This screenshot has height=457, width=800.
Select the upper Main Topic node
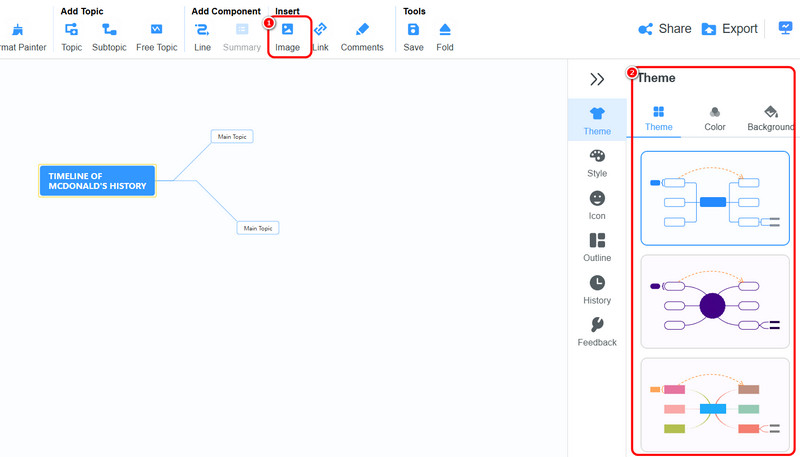[x=232, y=137]
